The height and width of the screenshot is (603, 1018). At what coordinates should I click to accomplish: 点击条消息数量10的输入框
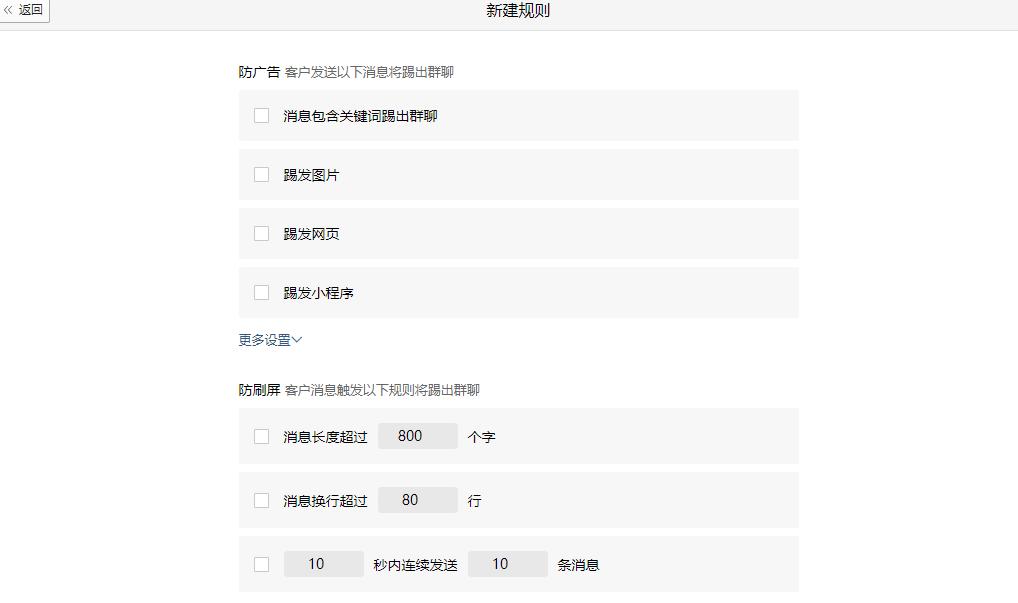(x=507, y=564)
